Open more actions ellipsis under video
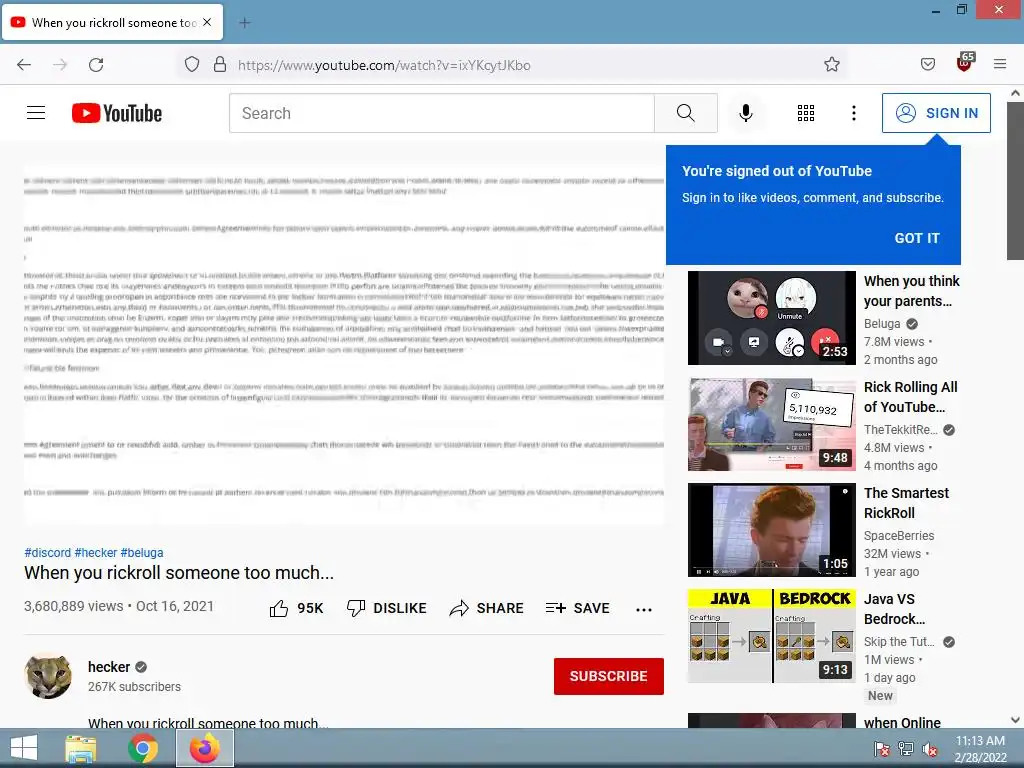The height and width of the screenshot is (768, 1024). 644,609
